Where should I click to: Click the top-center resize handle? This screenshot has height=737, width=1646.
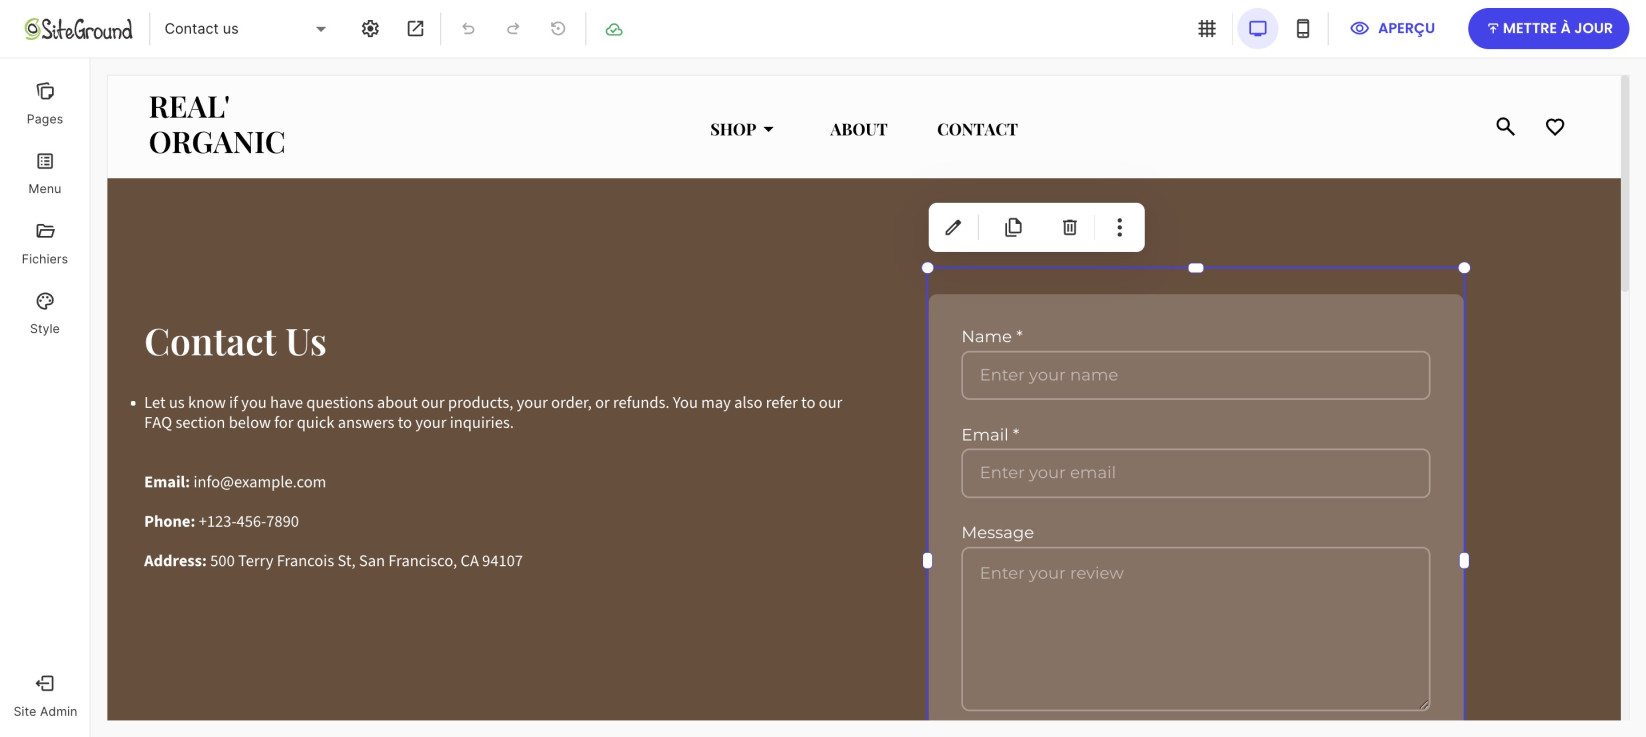click(x=1195, y=268)
